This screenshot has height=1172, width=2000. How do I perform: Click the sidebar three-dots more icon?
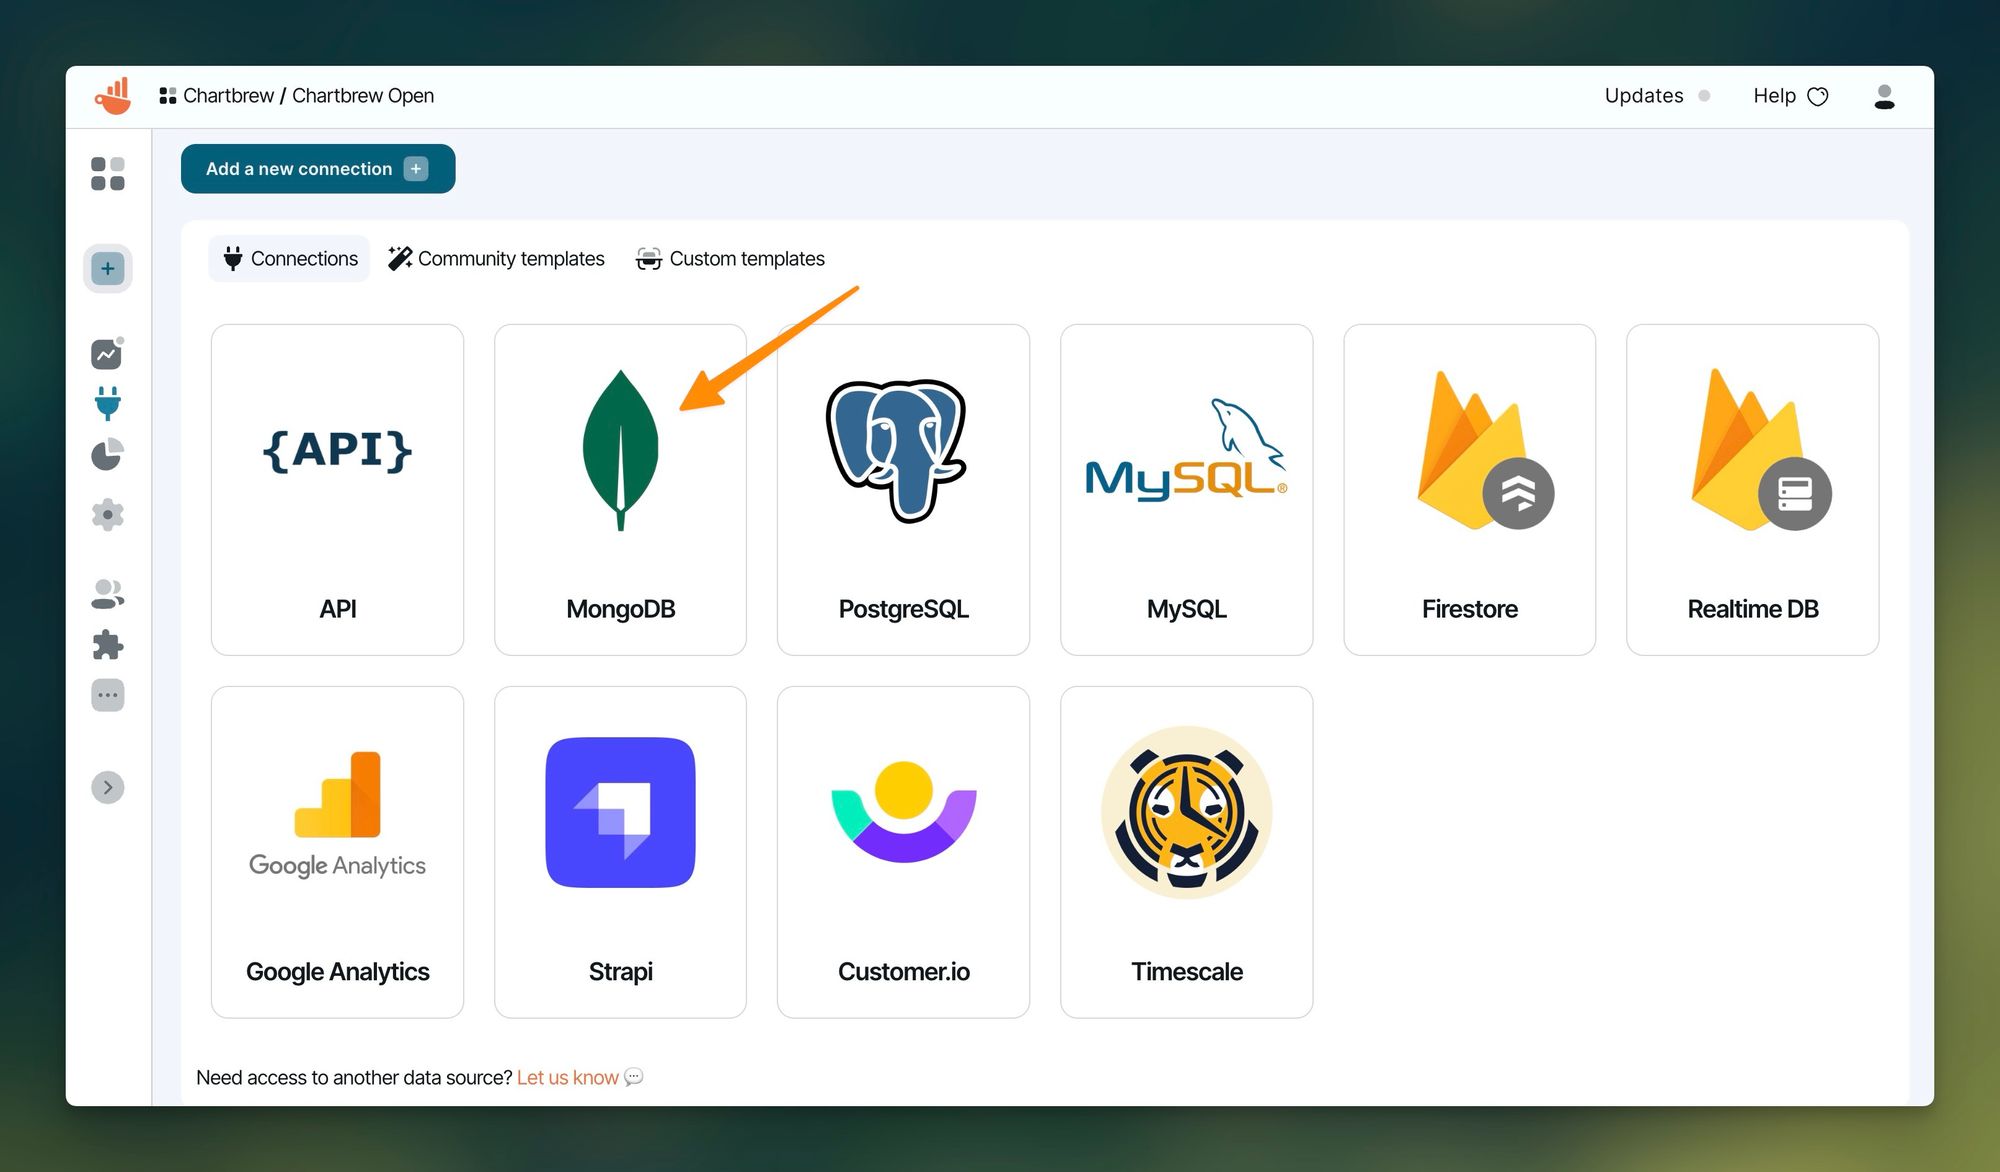(x=107, y=695)
